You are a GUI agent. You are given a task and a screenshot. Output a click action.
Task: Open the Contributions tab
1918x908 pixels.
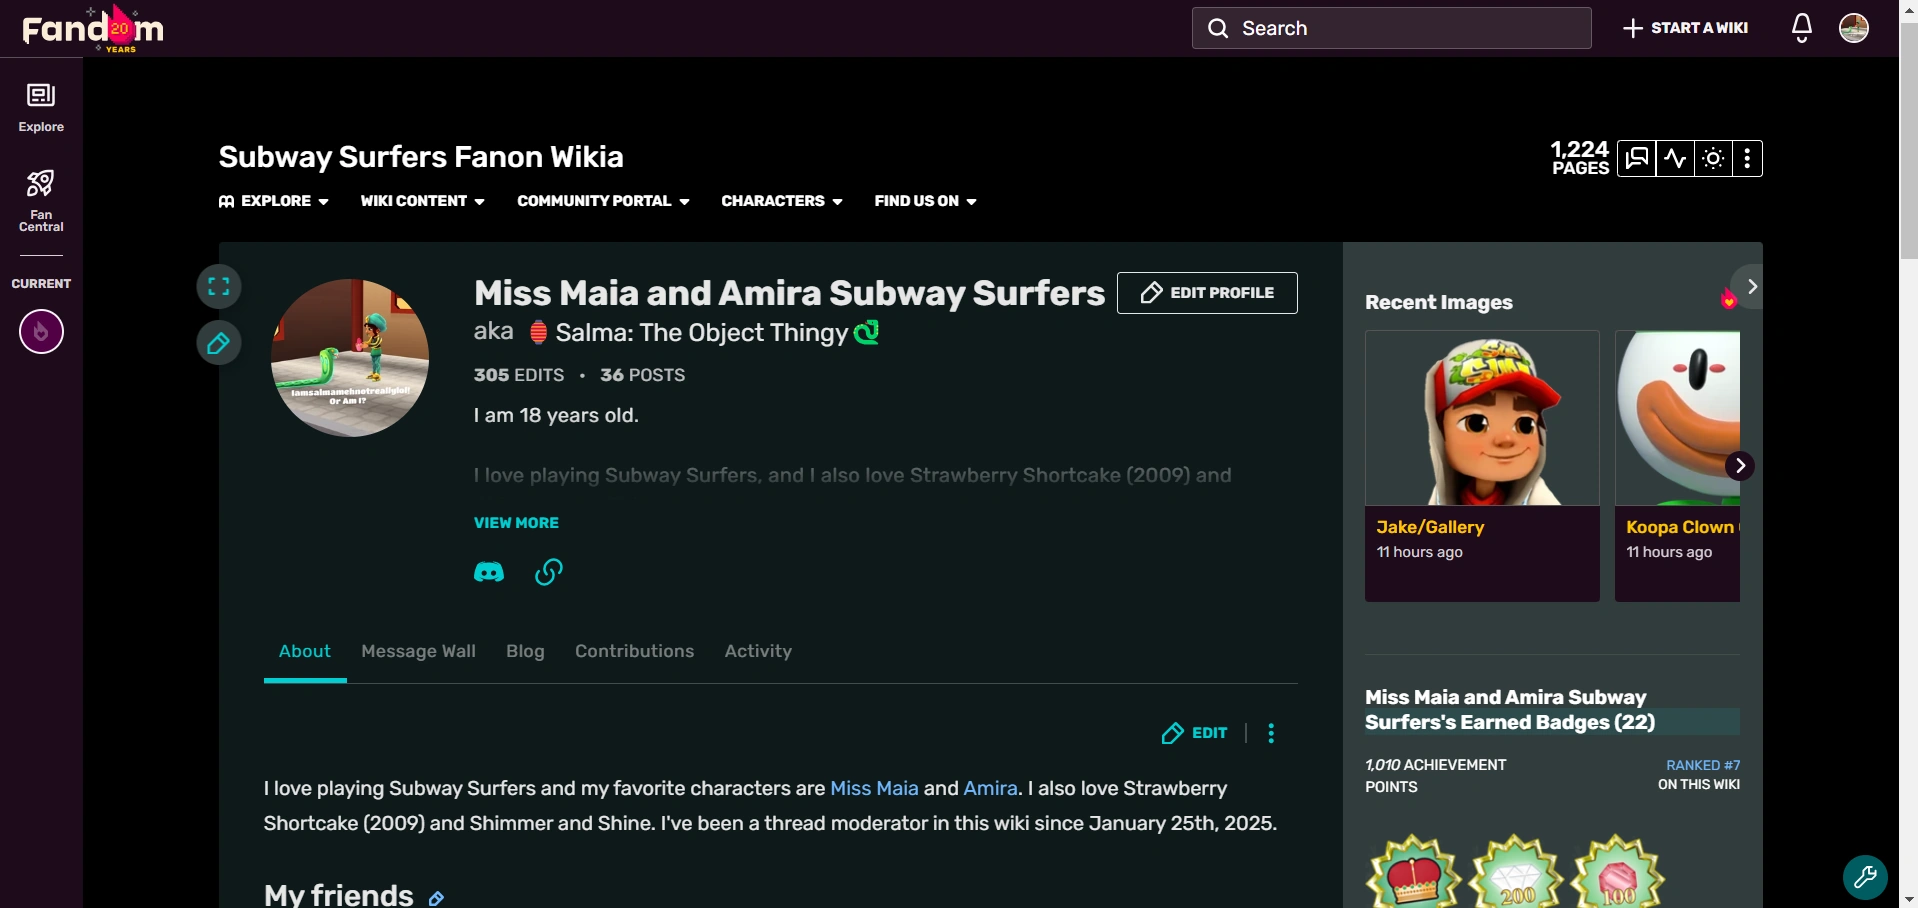(x=634, y=652)
